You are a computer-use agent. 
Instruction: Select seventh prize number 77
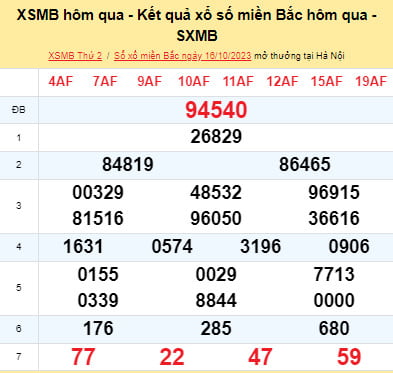(x=83, y=357)
